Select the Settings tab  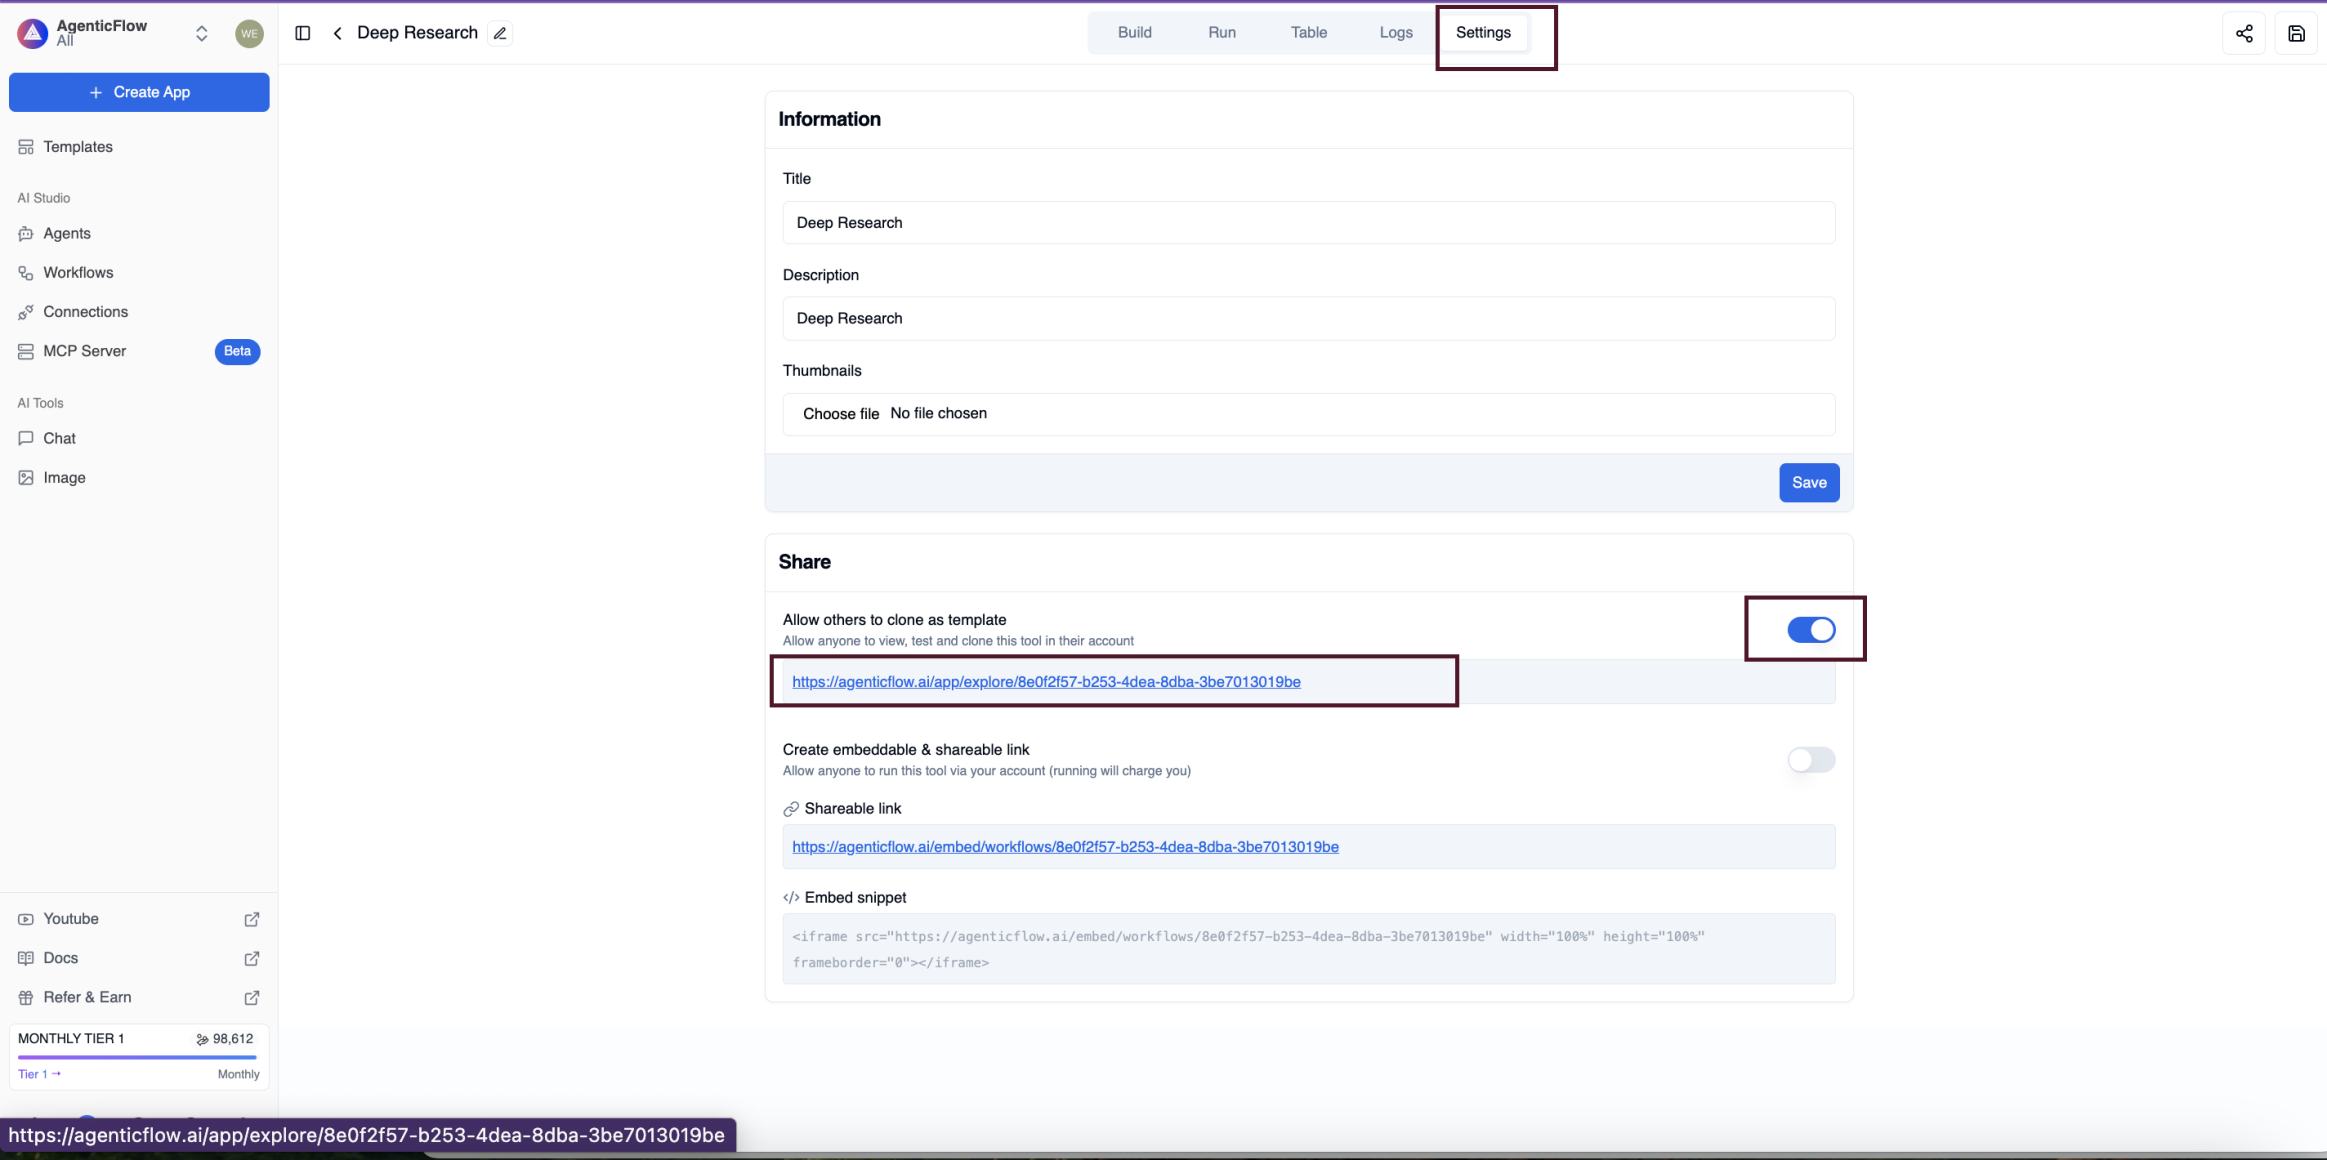click(x=1483, y=33)
